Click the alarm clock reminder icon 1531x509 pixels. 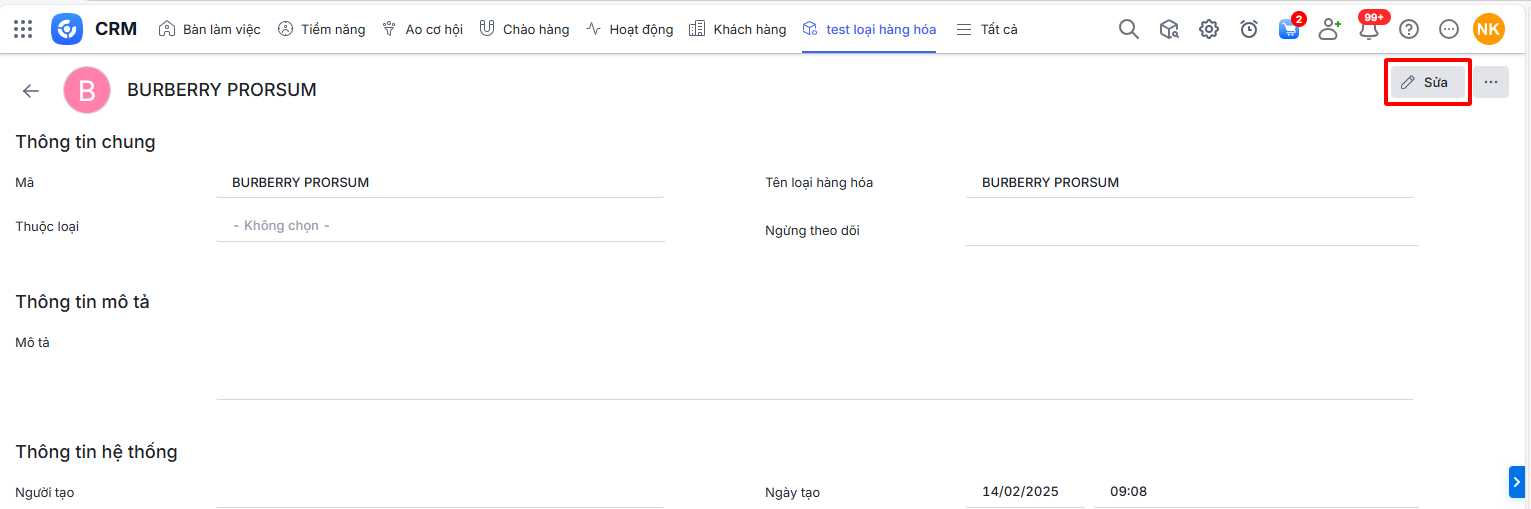point(1249,29)
